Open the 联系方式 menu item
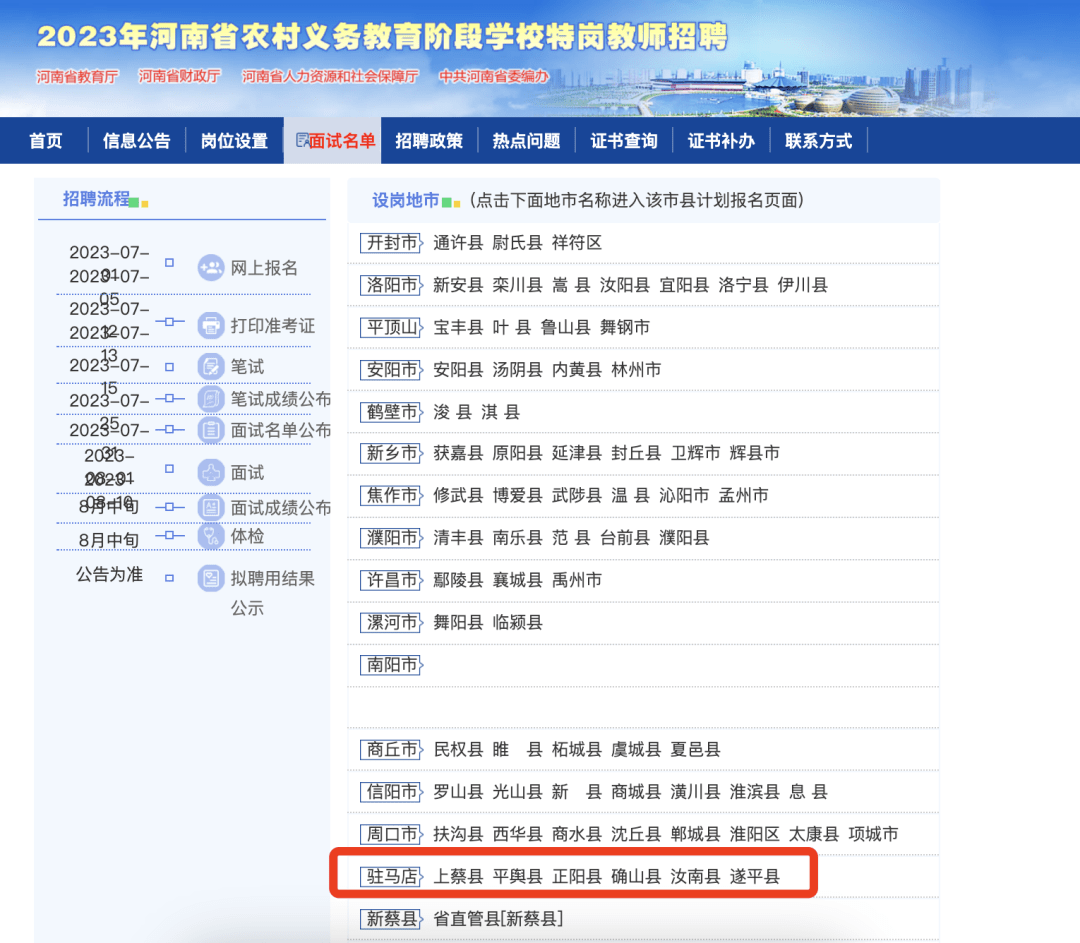 coord(818,141)
